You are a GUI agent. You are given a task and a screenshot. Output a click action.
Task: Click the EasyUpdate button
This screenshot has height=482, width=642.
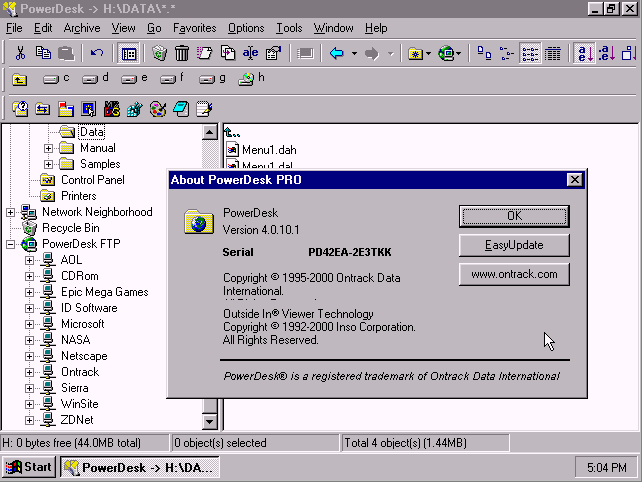514,245
